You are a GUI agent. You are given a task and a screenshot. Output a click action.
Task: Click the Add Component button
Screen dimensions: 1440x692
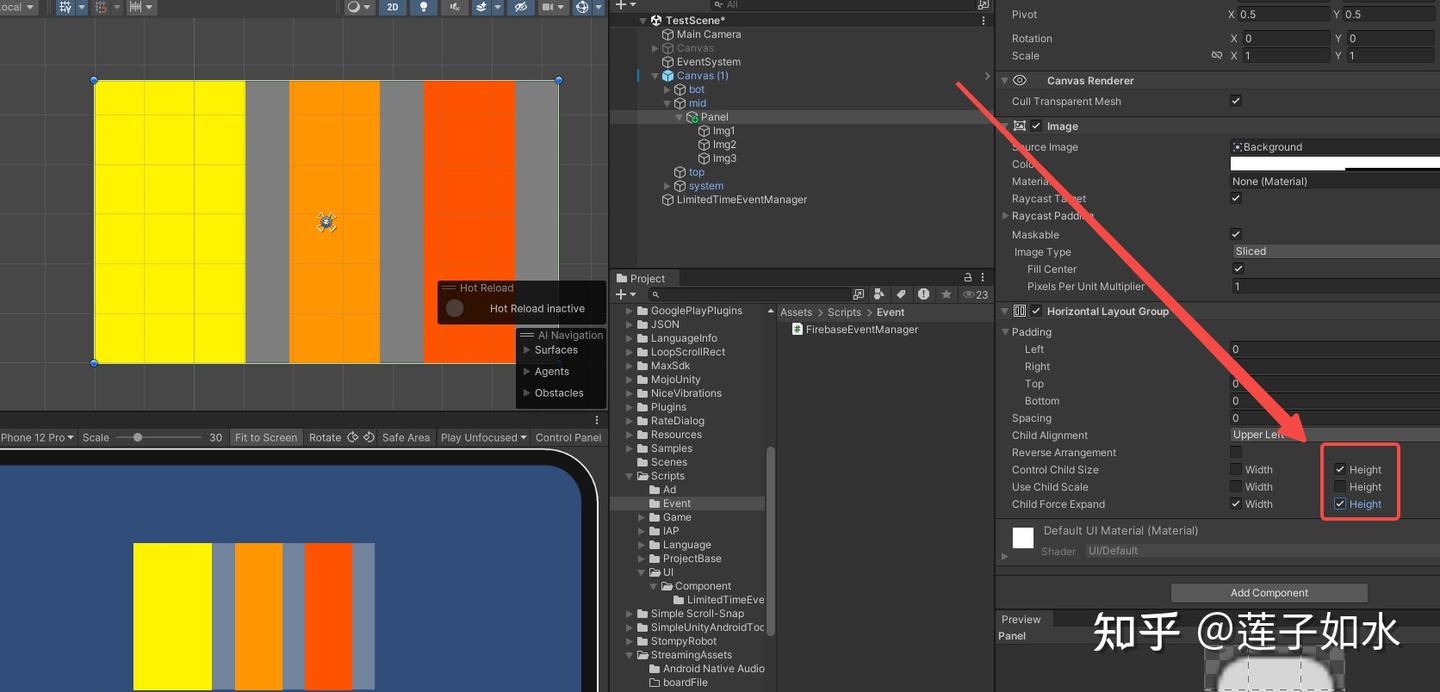[1269, 593]
